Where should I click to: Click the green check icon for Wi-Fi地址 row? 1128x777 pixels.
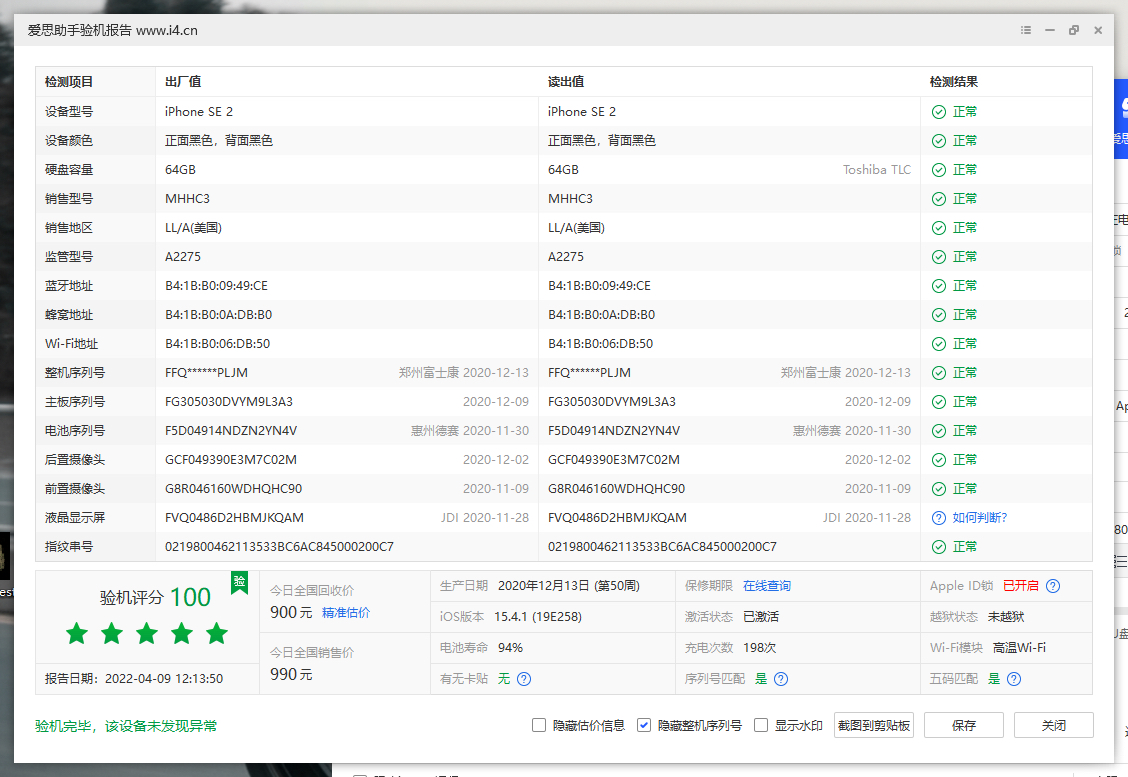pyautogui.click(x=938, y=343)
